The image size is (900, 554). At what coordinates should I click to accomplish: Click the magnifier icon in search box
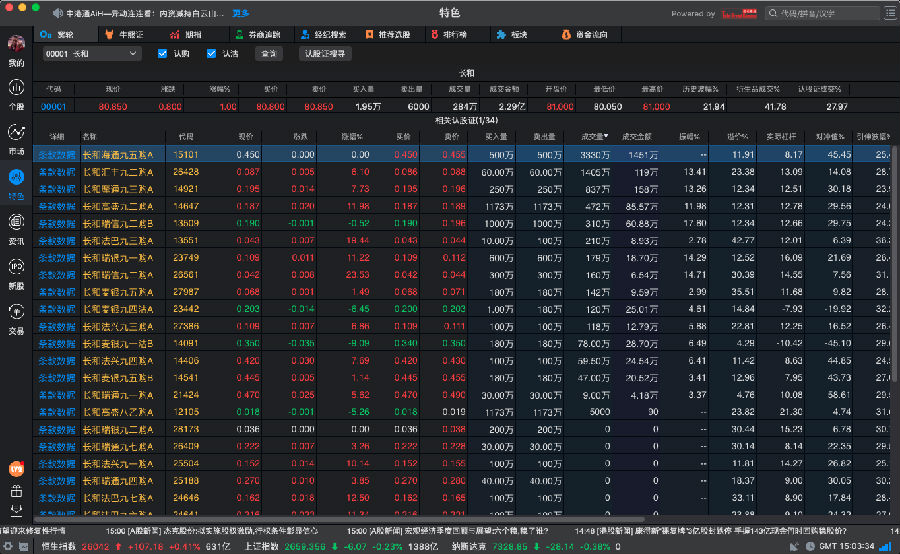coord(773,13)
